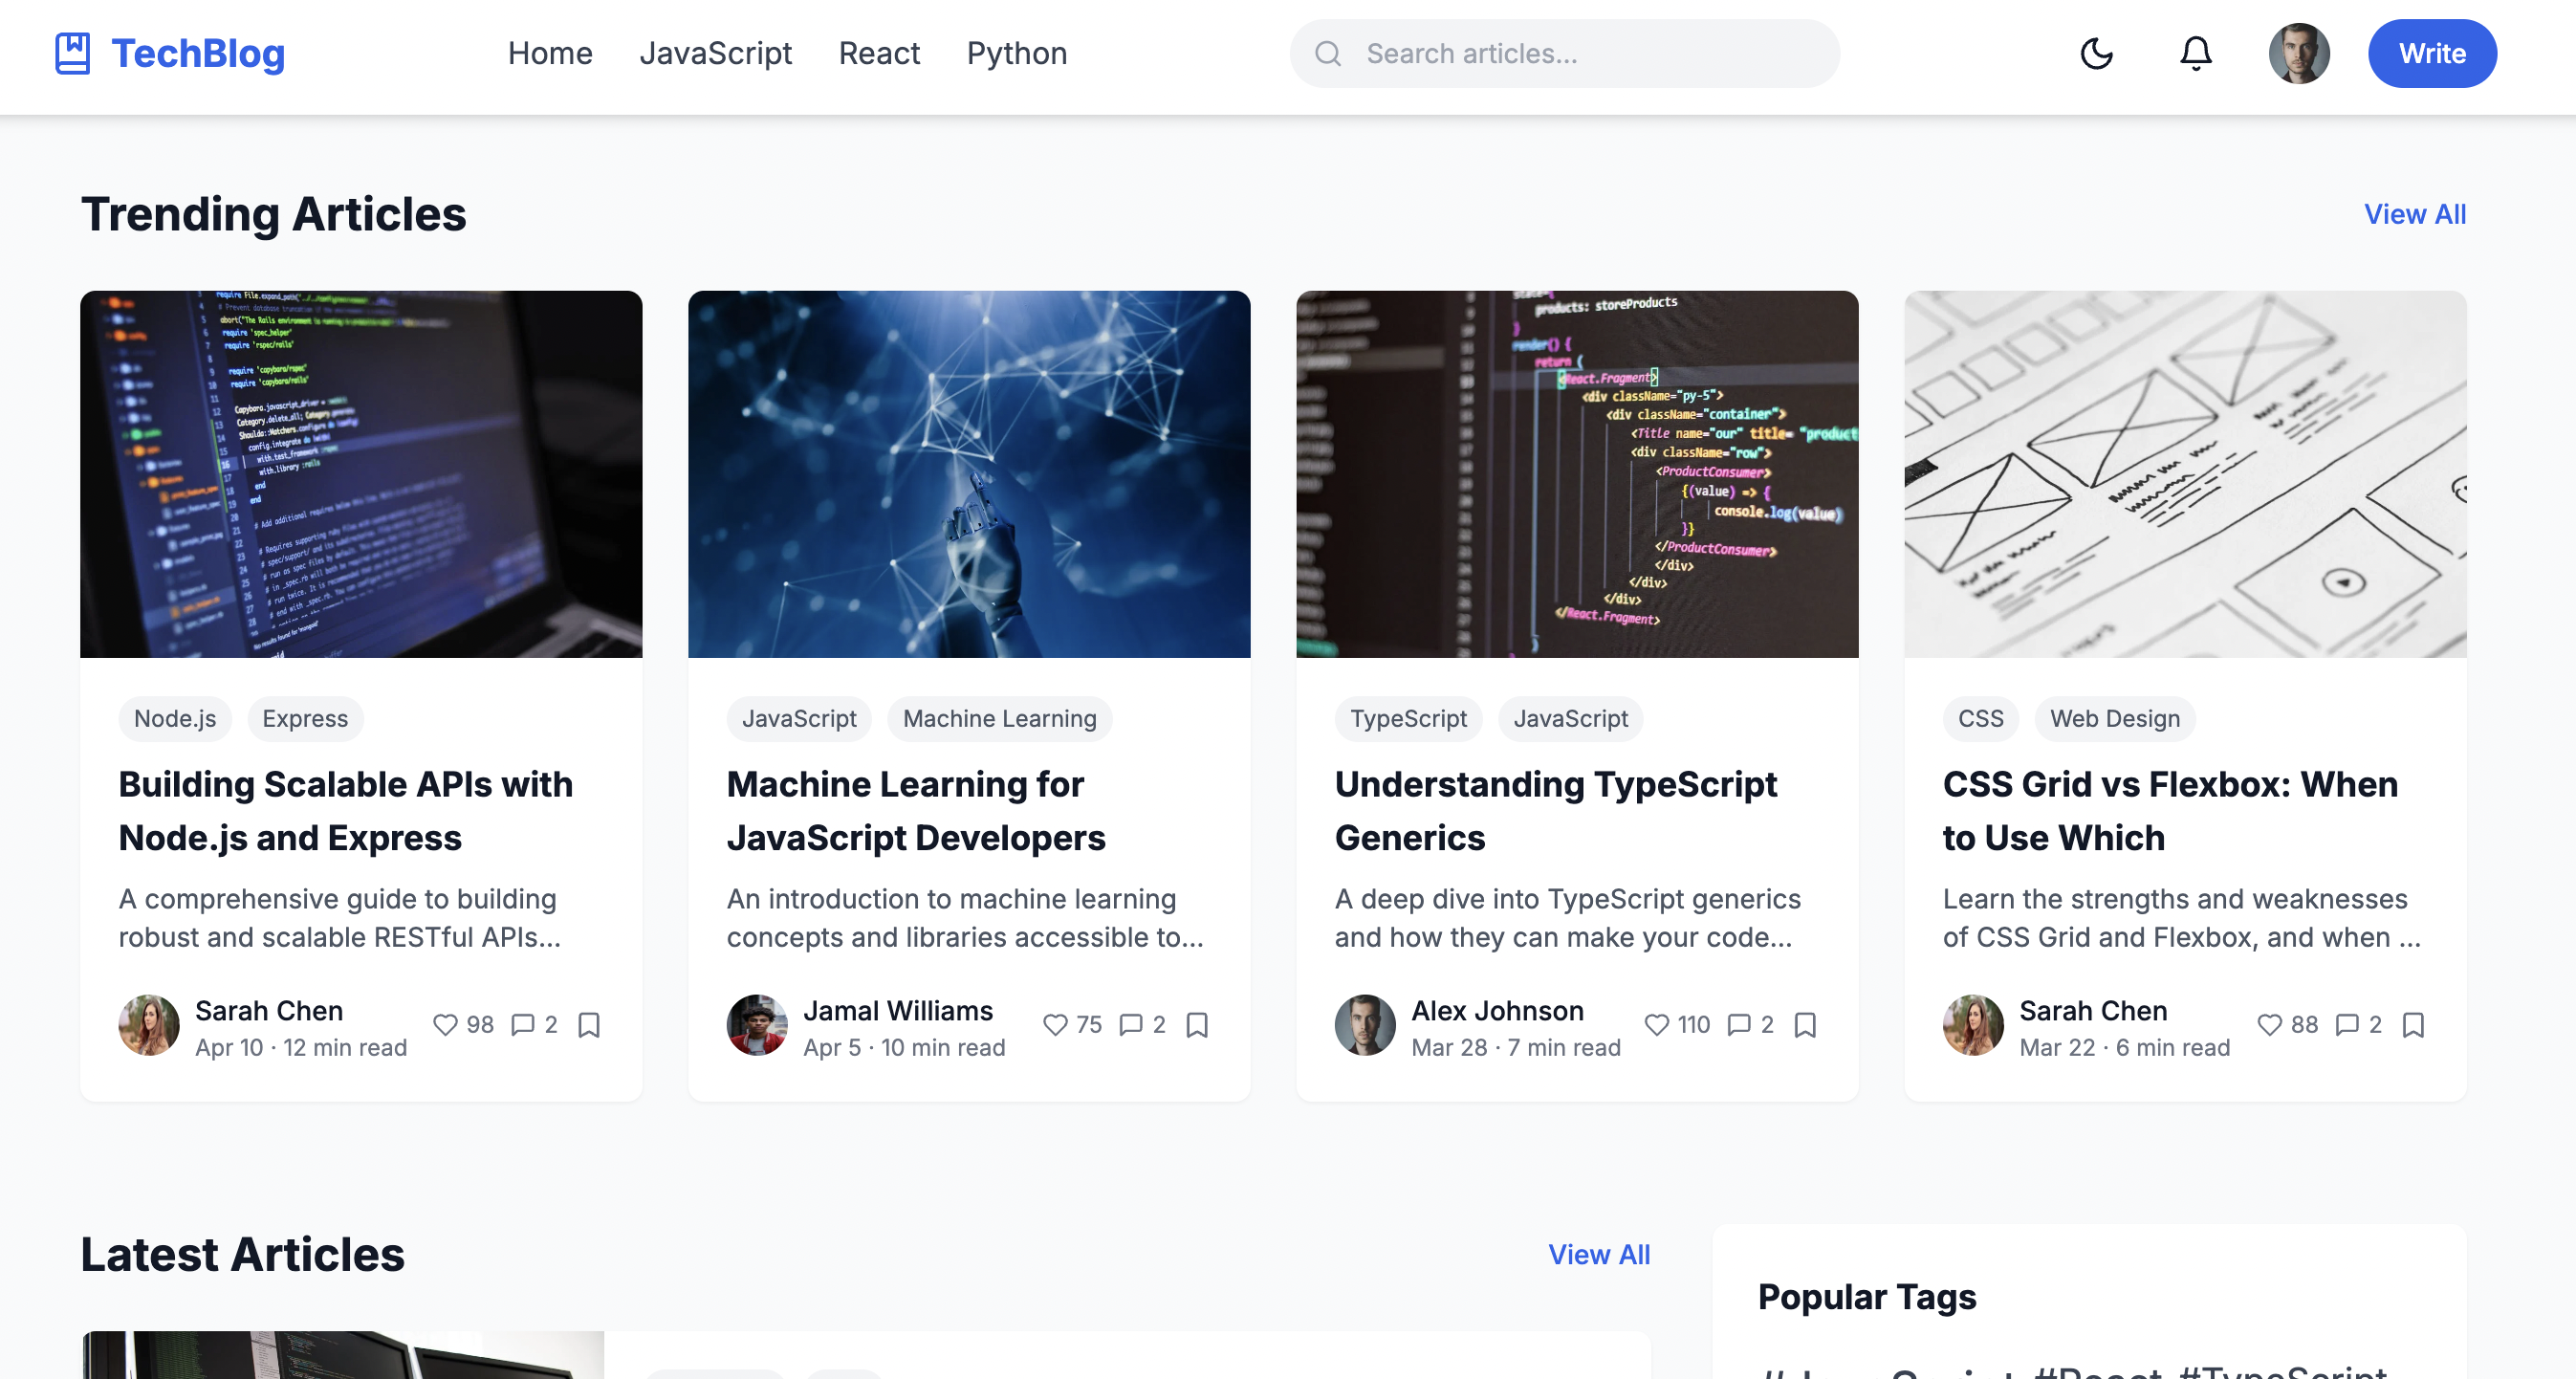Click View All for Latest Articles
This screenshot has width=2576, height=1379.
coord(1598,1254)
